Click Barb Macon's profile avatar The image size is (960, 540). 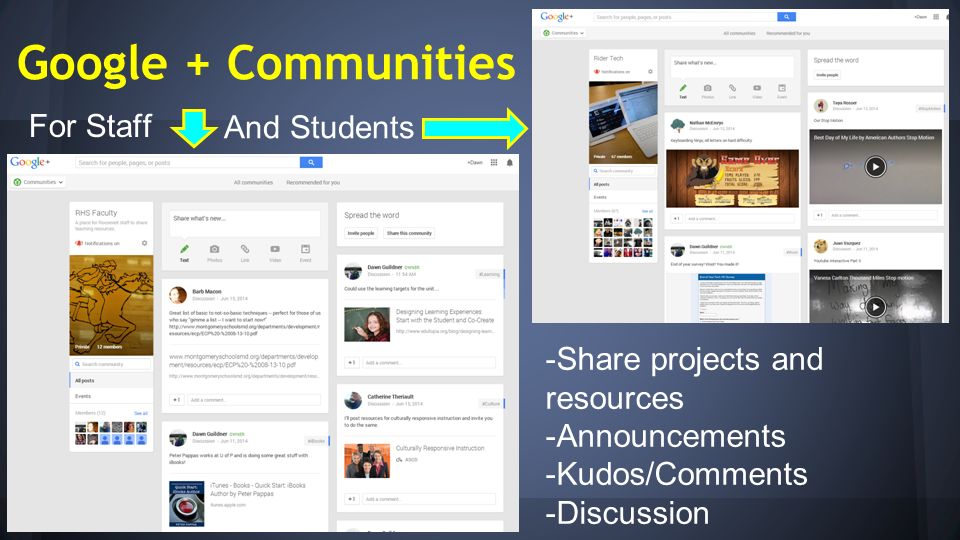[178, 294]
